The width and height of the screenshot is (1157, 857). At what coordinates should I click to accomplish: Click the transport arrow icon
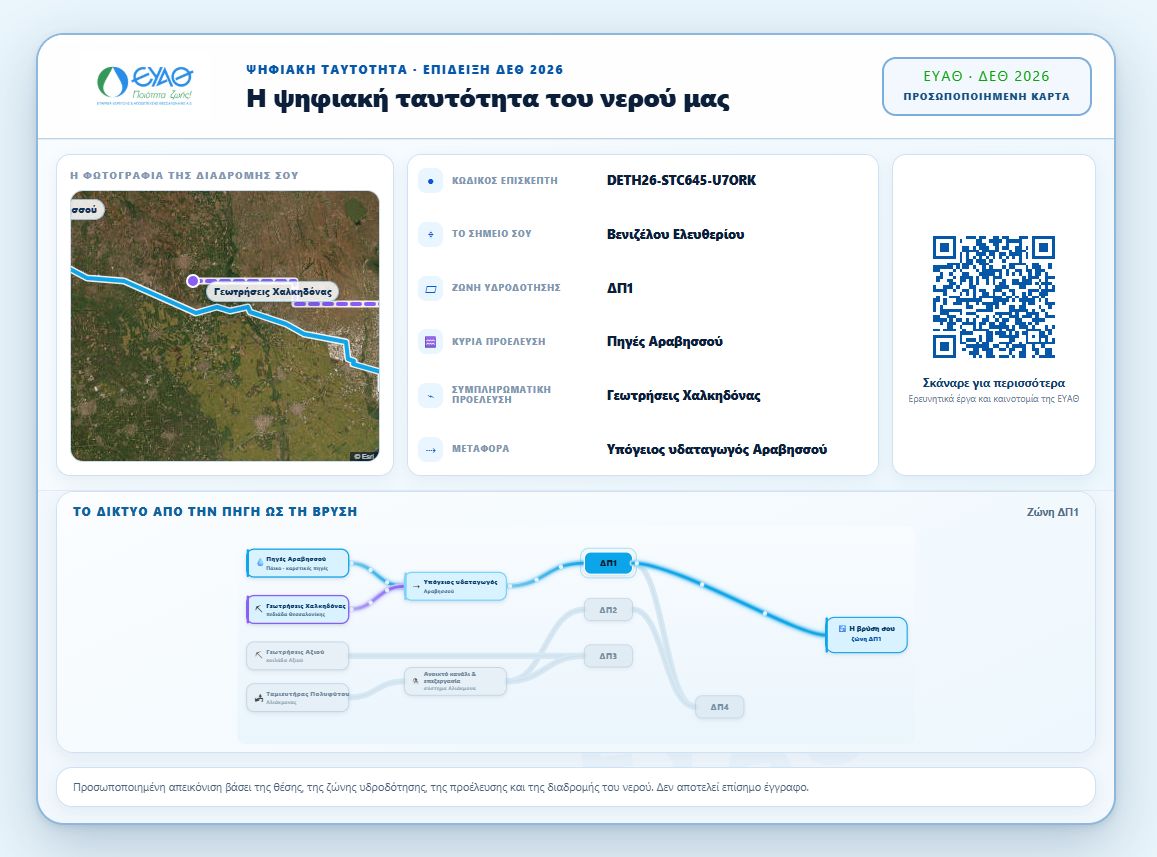430,449
